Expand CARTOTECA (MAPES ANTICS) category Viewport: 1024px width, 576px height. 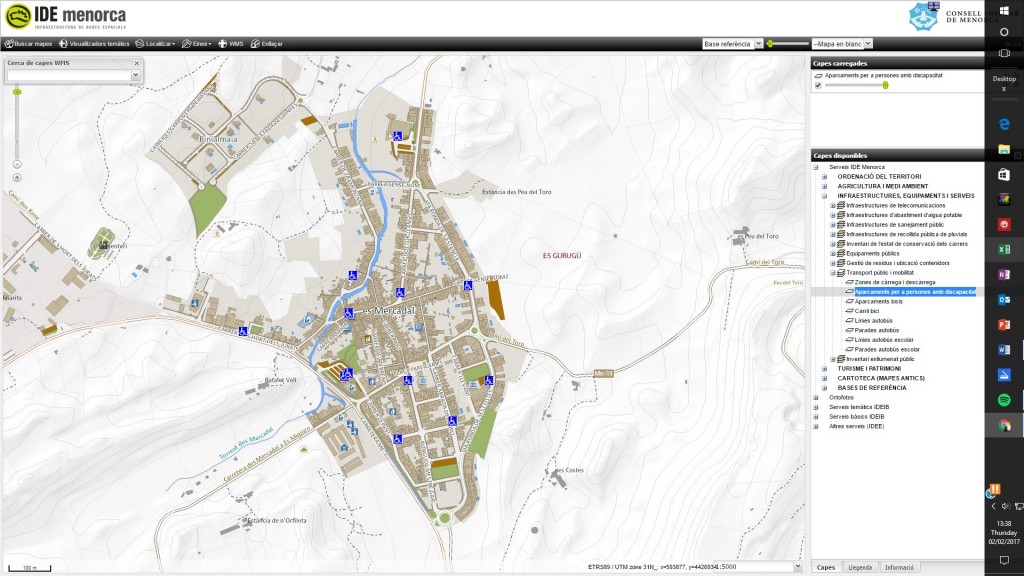824,378
